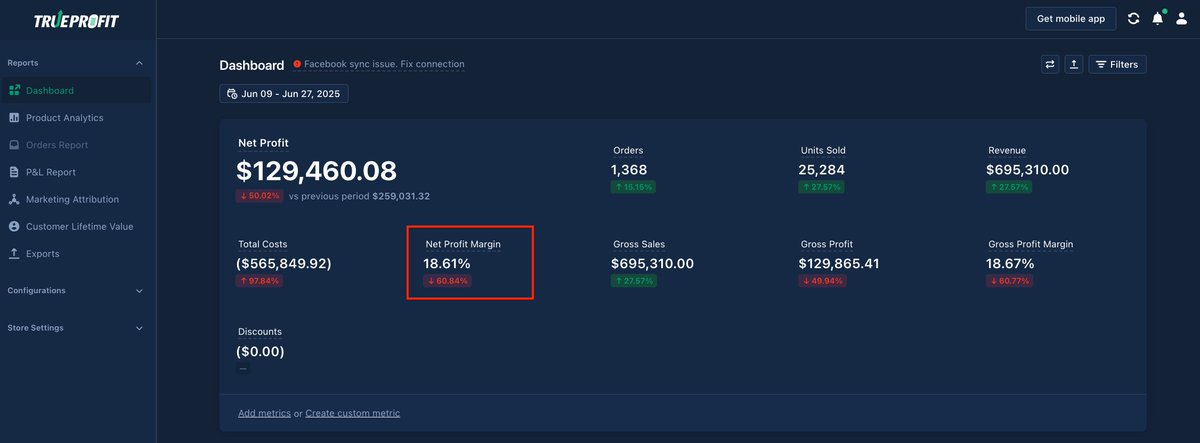Open the Filters button
Viewport: 1200px width, 443px height.
pos(1117,64)
